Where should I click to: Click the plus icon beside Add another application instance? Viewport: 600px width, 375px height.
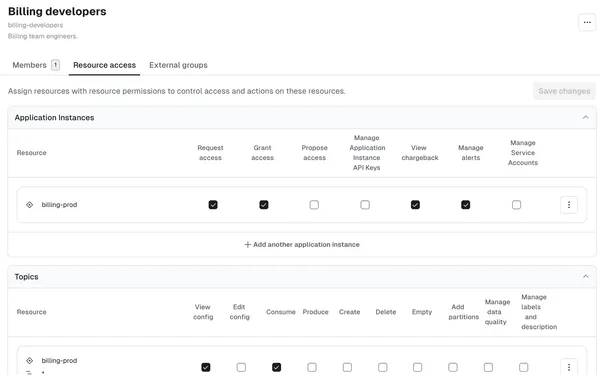coord(248,245)
